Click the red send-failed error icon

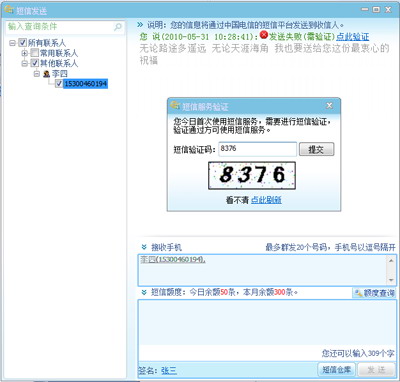pos(264,35)
